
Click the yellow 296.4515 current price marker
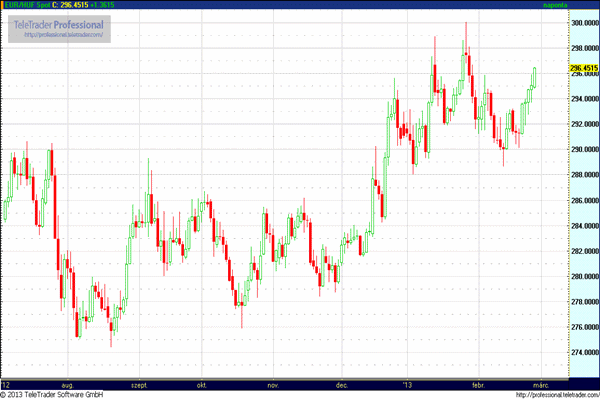[x=582, y=68]
